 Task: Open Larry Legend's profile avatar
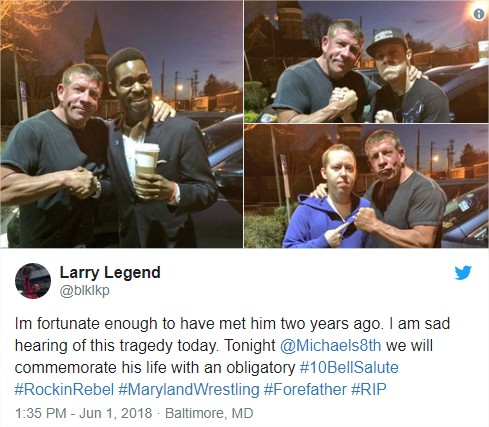pos(33,281)
